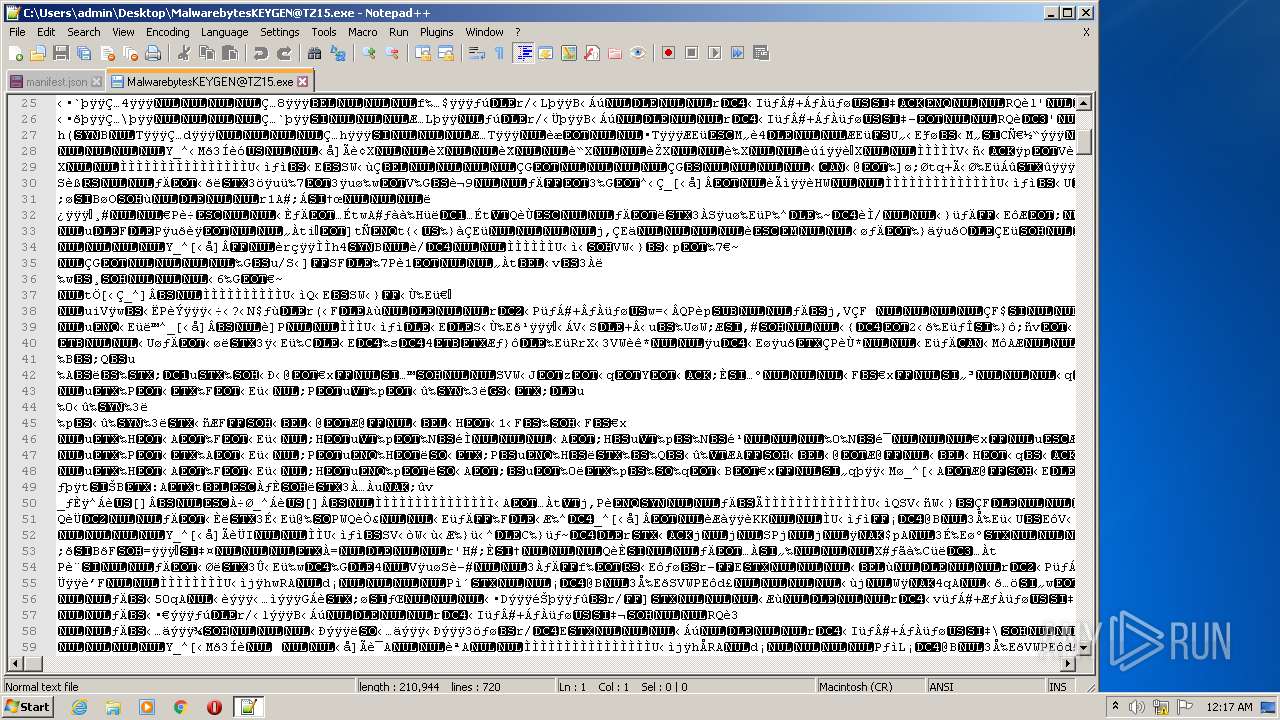Viewport: 1280px width, 720px height.
Task: Click the horizontal scrollbar right arrow
Action: [x=1068, y=663]
